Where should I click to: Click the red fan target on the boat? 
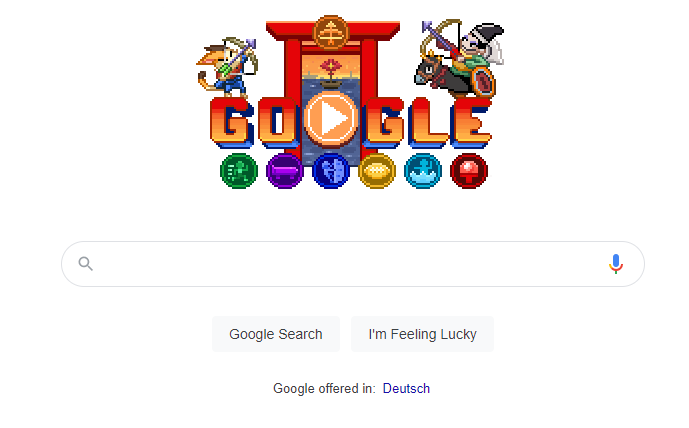click(330, 67)
